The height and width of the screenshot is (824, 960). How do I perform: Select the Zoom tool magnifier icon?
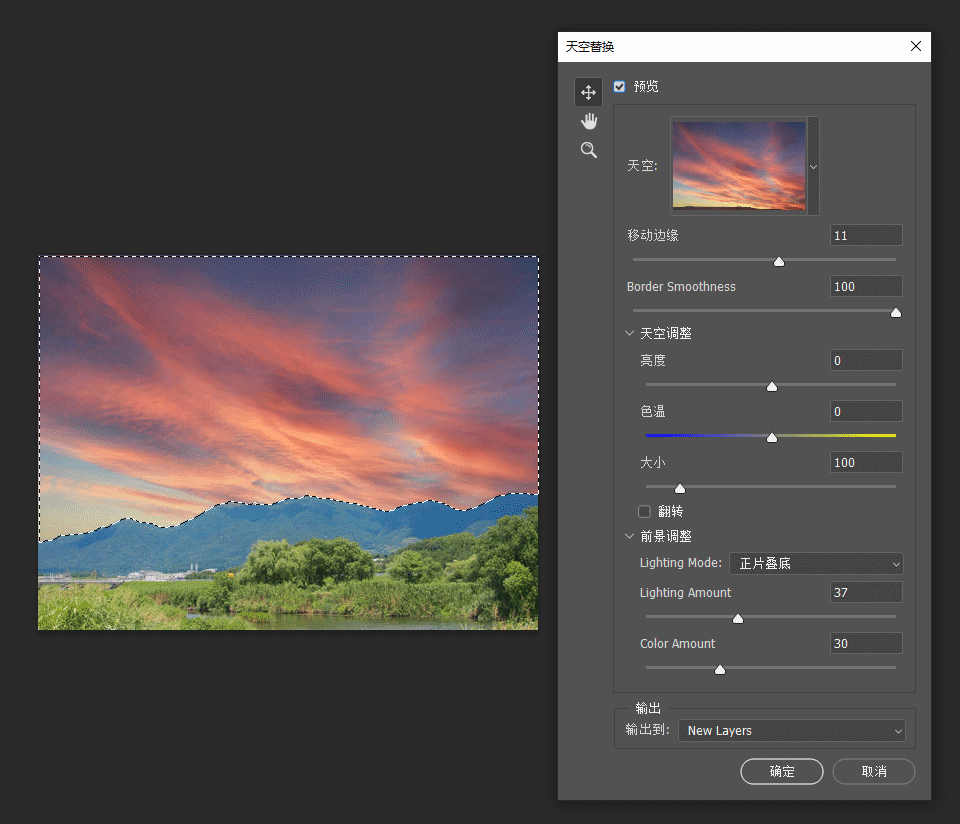tap(588, 149)
